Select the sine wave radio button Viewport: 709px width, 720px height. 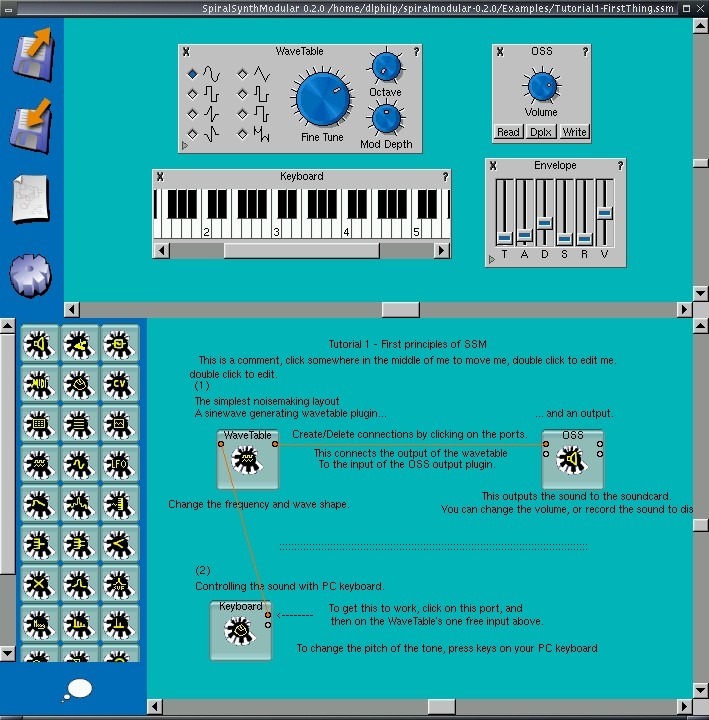[192, 74]
